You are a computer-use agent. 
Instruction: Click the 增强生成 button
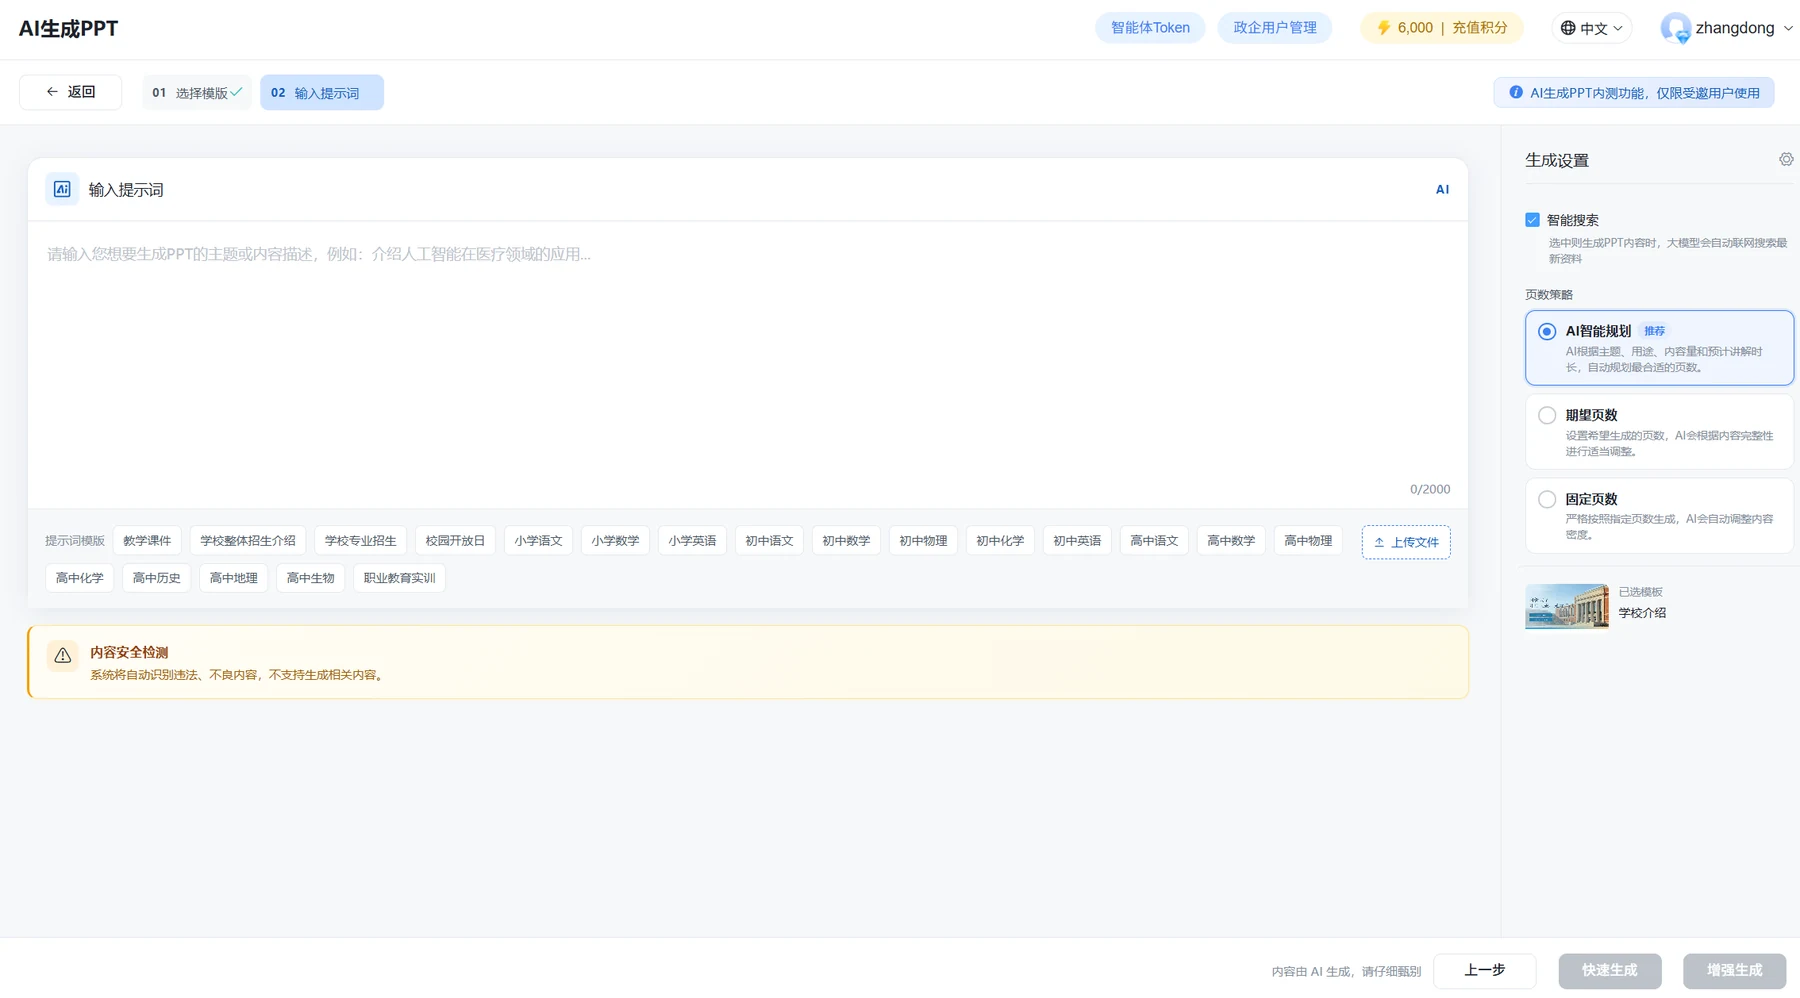point(1734,971)
